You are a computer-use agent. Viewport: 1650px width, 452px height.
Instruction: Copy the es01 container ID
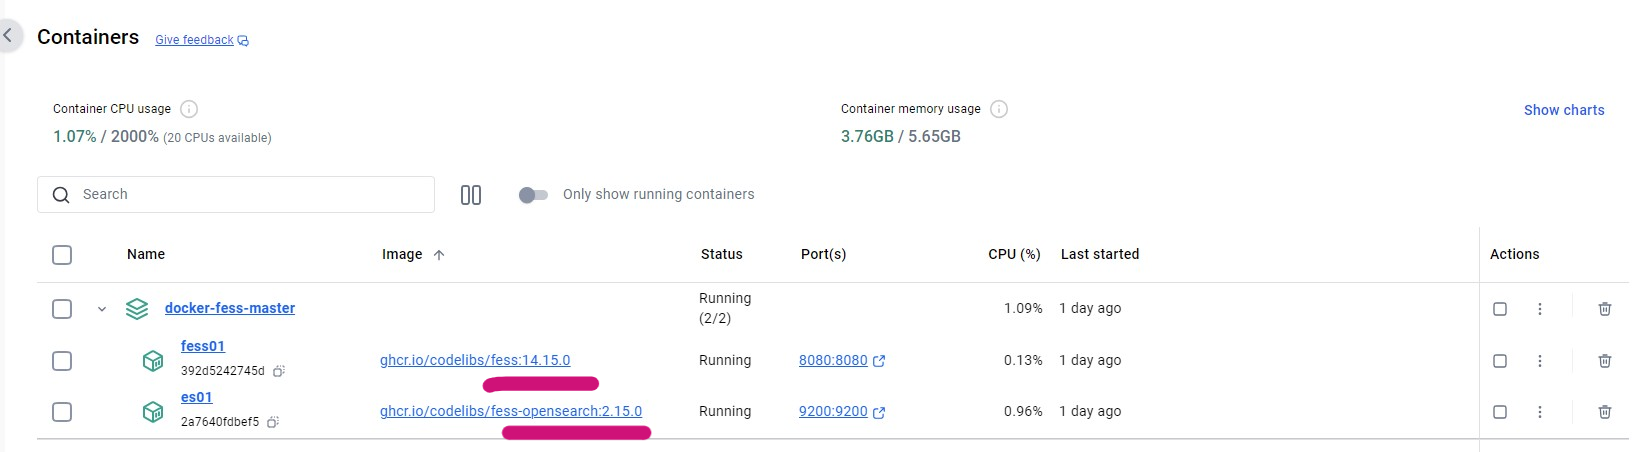[273, 422]
